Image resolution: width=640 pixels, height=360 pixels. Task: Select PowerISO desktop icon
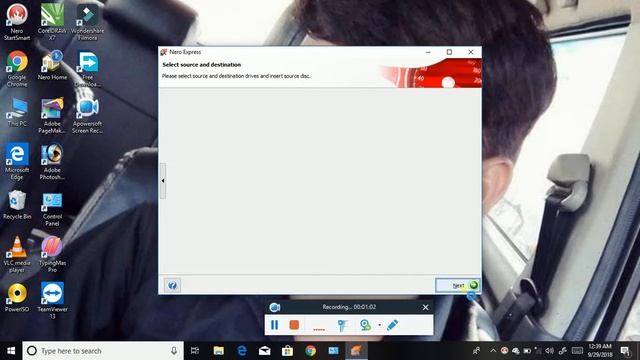point(17,298)
